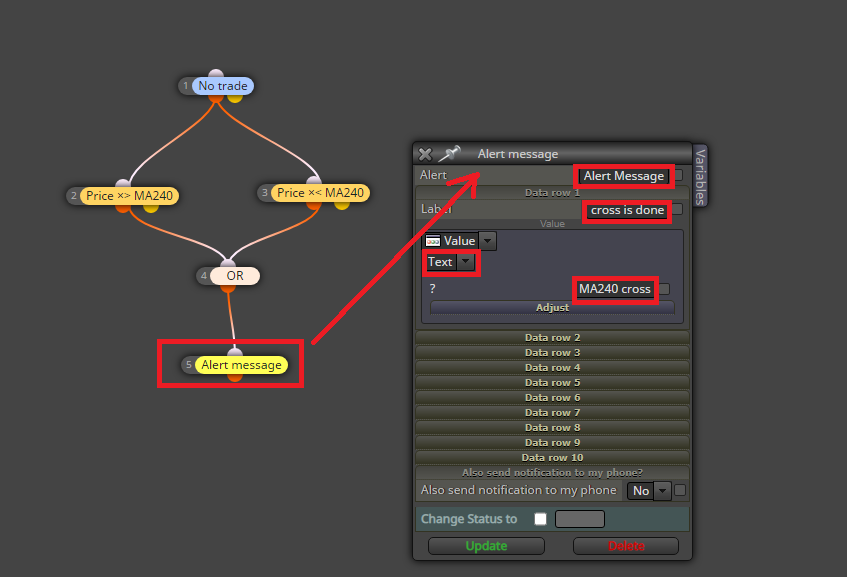Select the No trade node

223,86
